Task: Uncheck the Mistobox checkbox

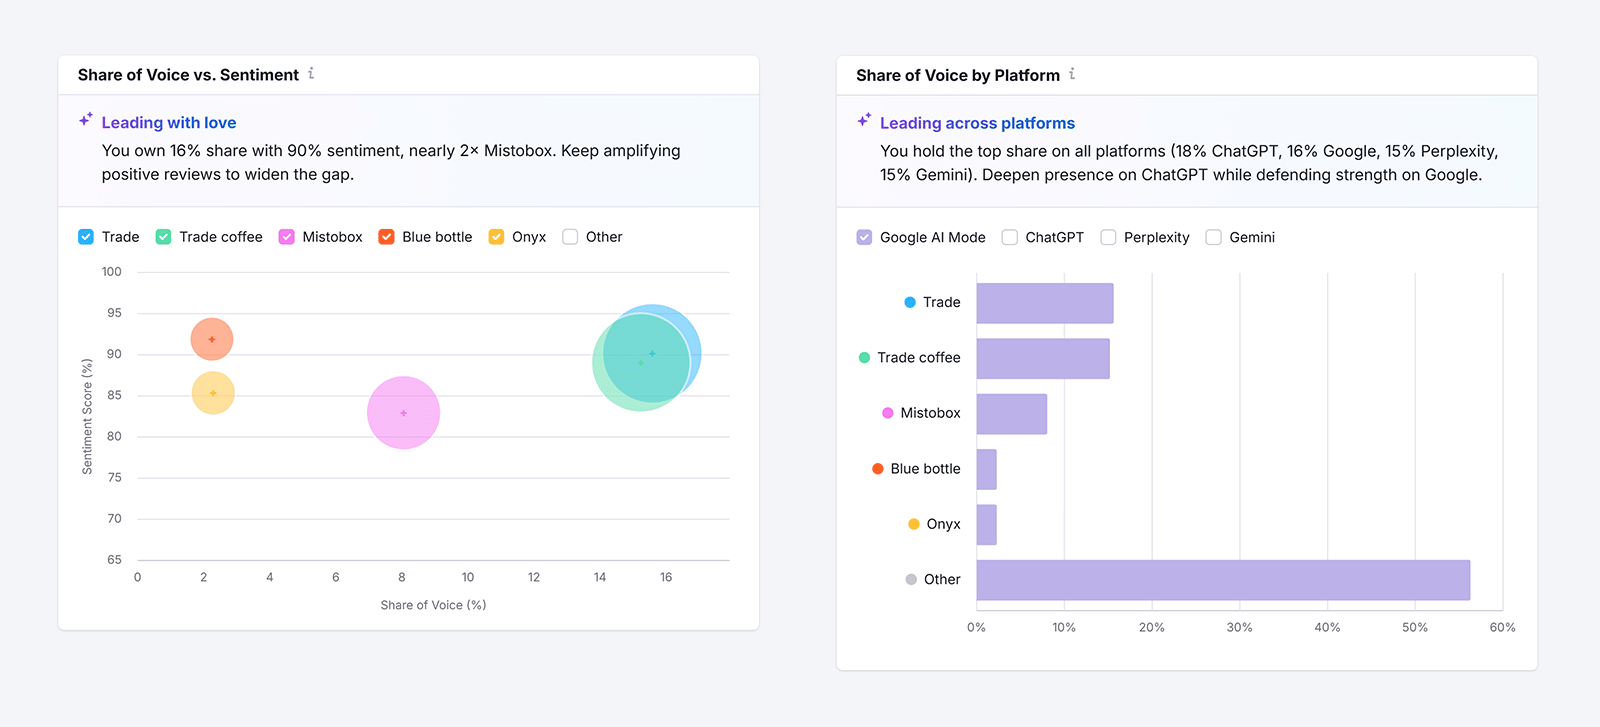Action: coord(287,237)
